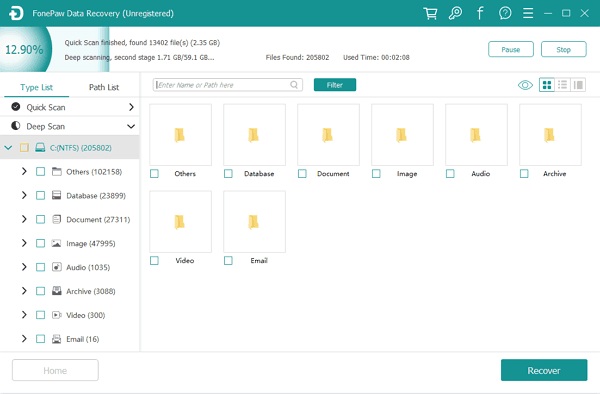Click the Document category icon in tree

pos(57,219)
